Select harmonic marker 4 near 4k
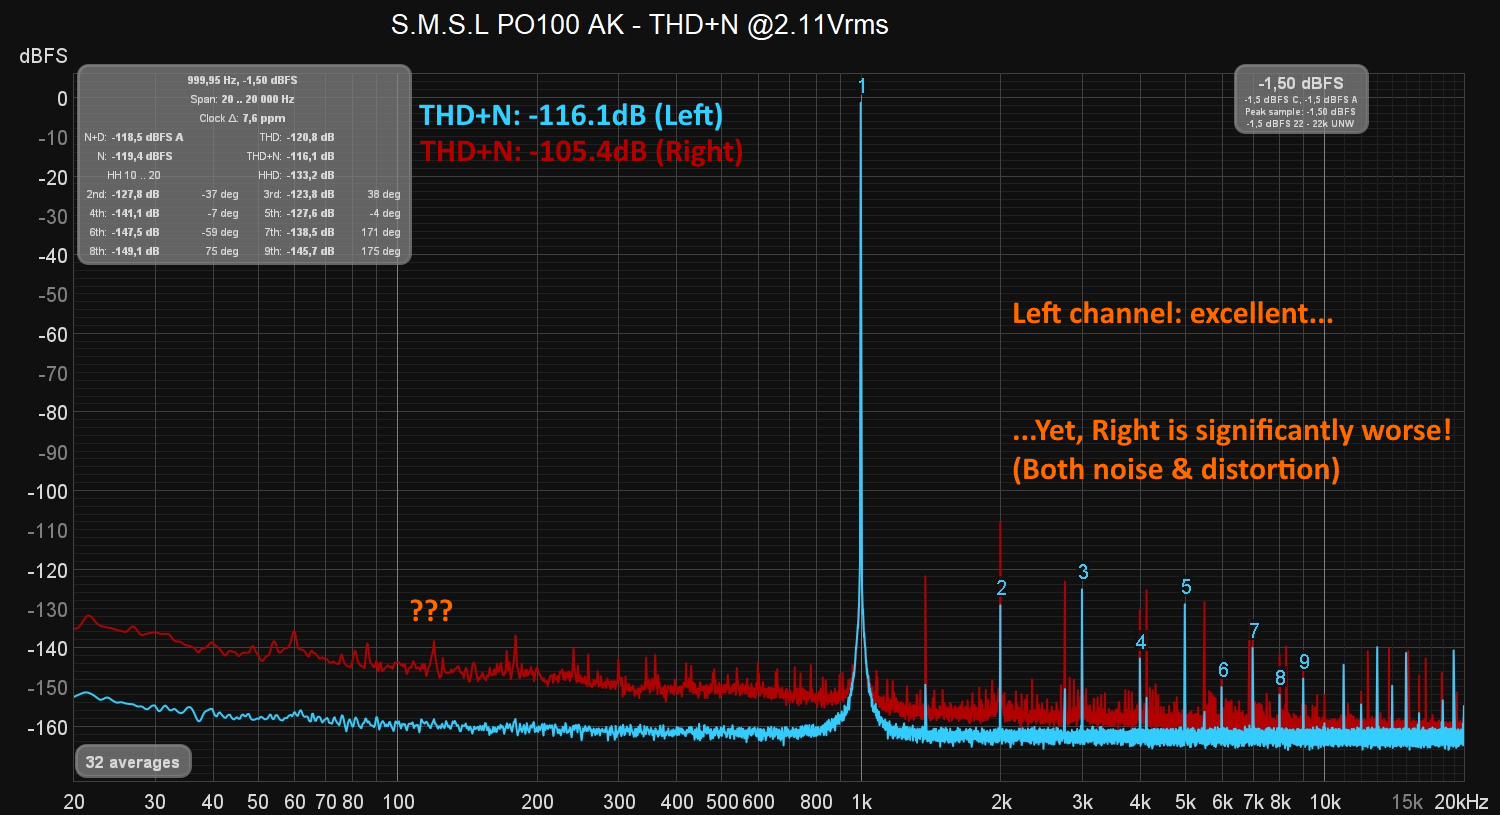This screenshot has height=815, width=1500. click(x=1141, y=642)
